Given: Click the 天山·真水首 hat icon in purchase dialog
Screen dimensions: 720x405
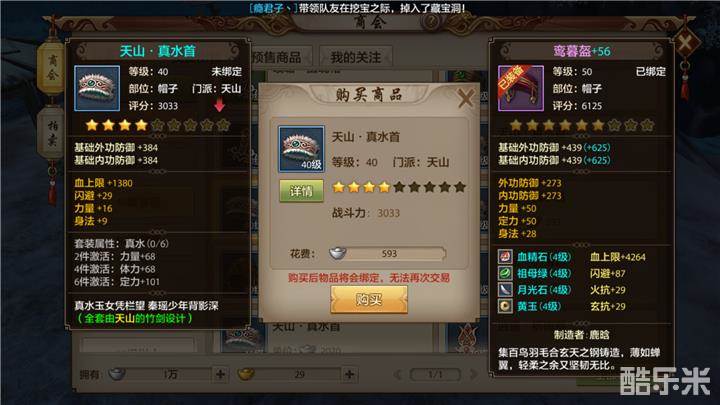Looking at the screenshot, I should [x=301, y=149].
